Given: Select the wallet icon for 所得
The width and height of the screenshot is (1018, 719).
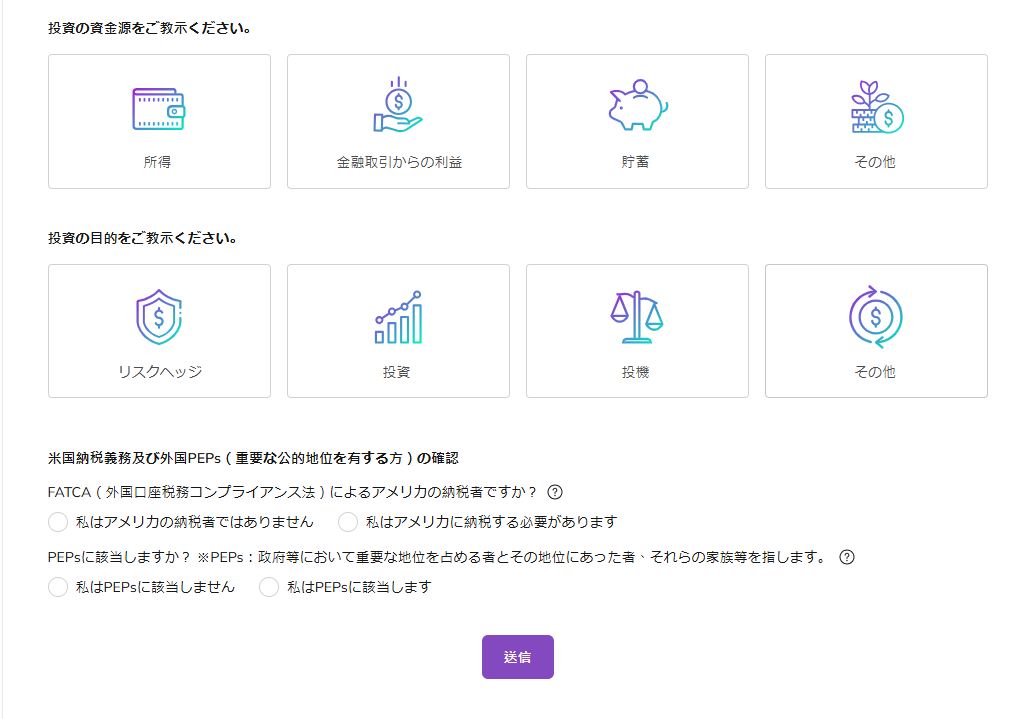Looking at the screenshot, I should (158, 109).
